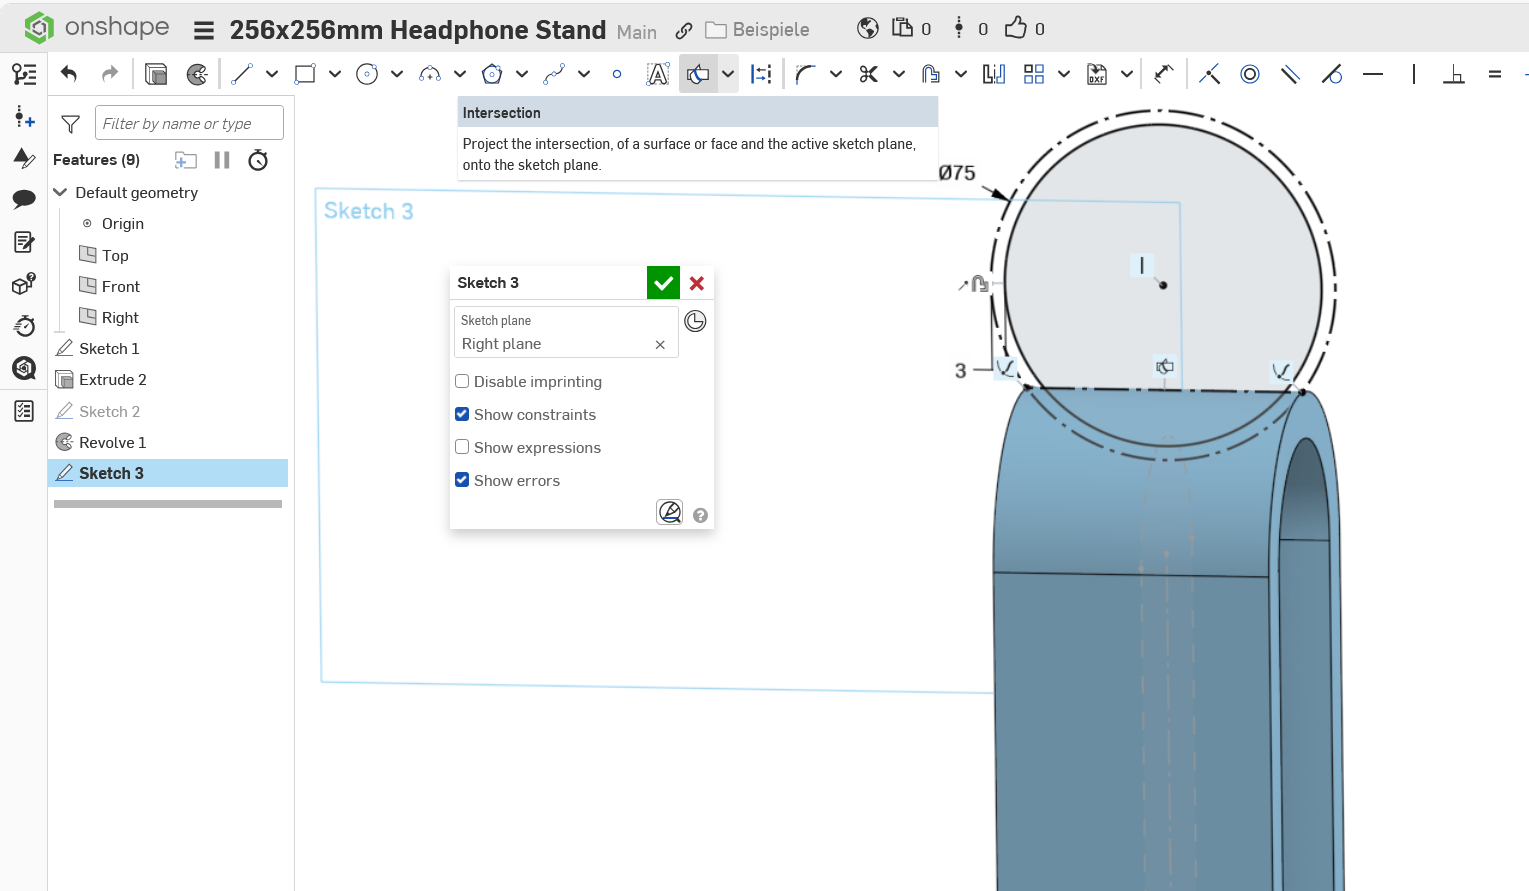Select the Revolve tool icon
1529x891 pixels.
197,74
